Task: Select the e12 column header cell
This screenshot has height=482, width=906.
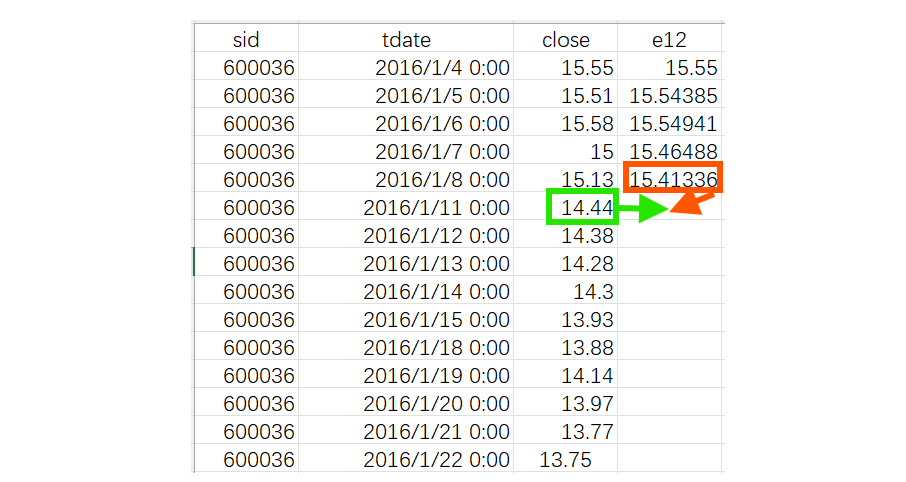Action: pos(669,39)
